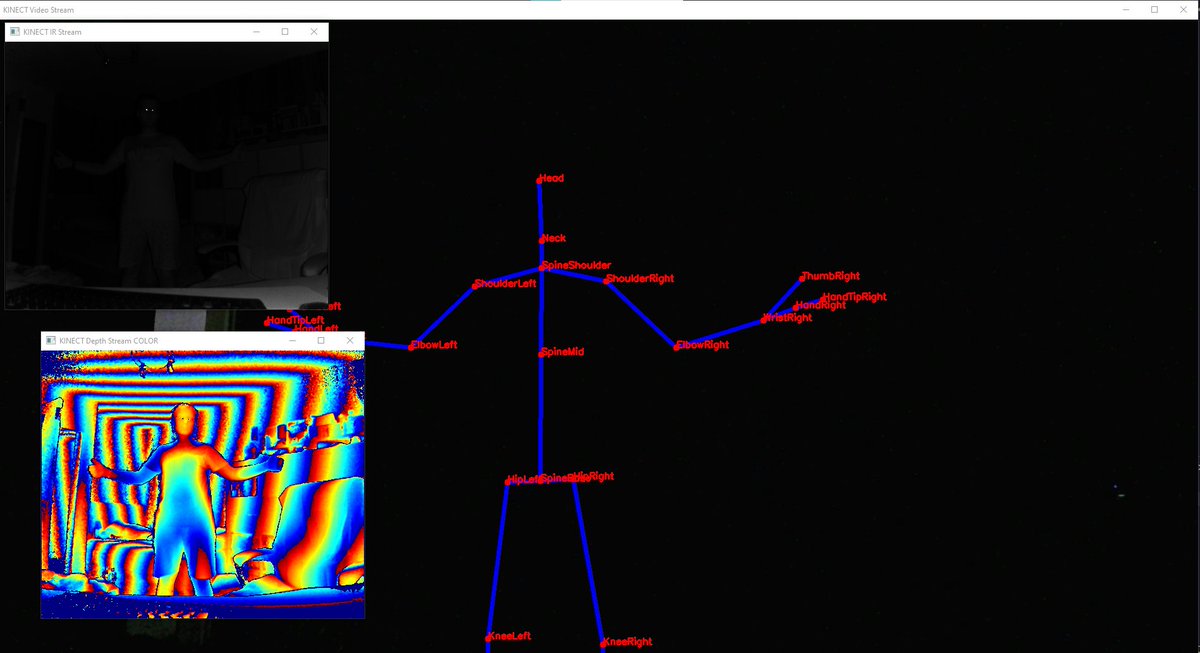Screen dimensions: 1200x653
Task: Select the HandTipRight joint marker
Action: click(820, 296)
